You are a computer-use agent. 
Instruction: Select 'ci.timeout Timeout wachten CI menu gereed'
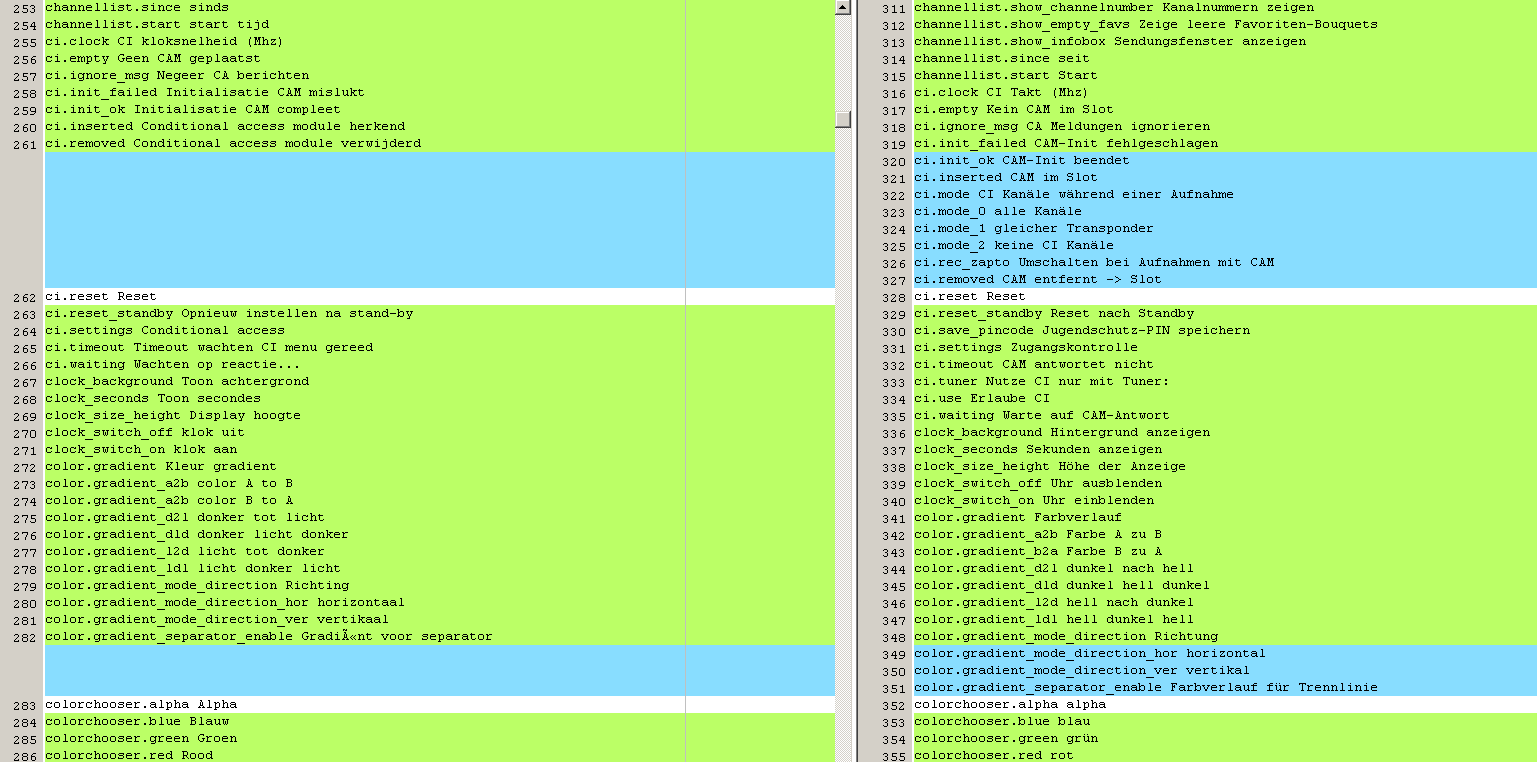click(x=209, y=348)
